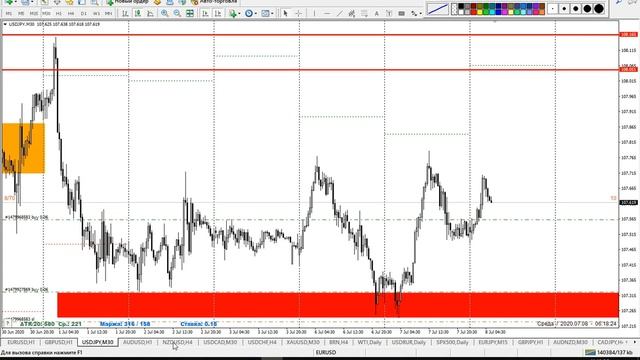The width and height of the screenshot is (640, 360).
Task: Open indicators dropdown arrow
Action: [239, 13]
